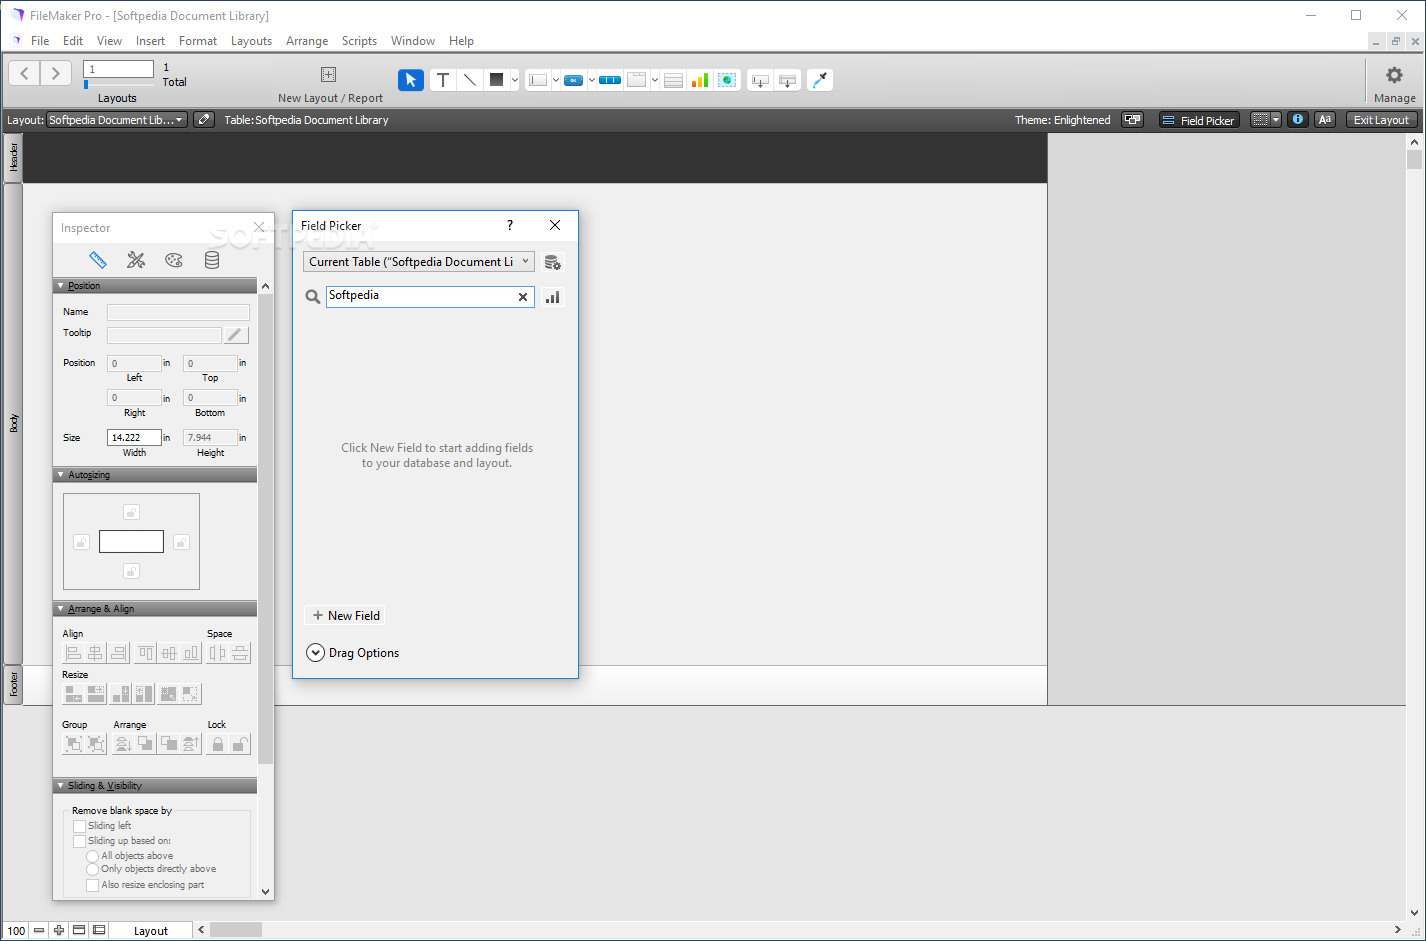1426x941 pixels.
Task: Select All objects above radio button
Action: (93, 856)
